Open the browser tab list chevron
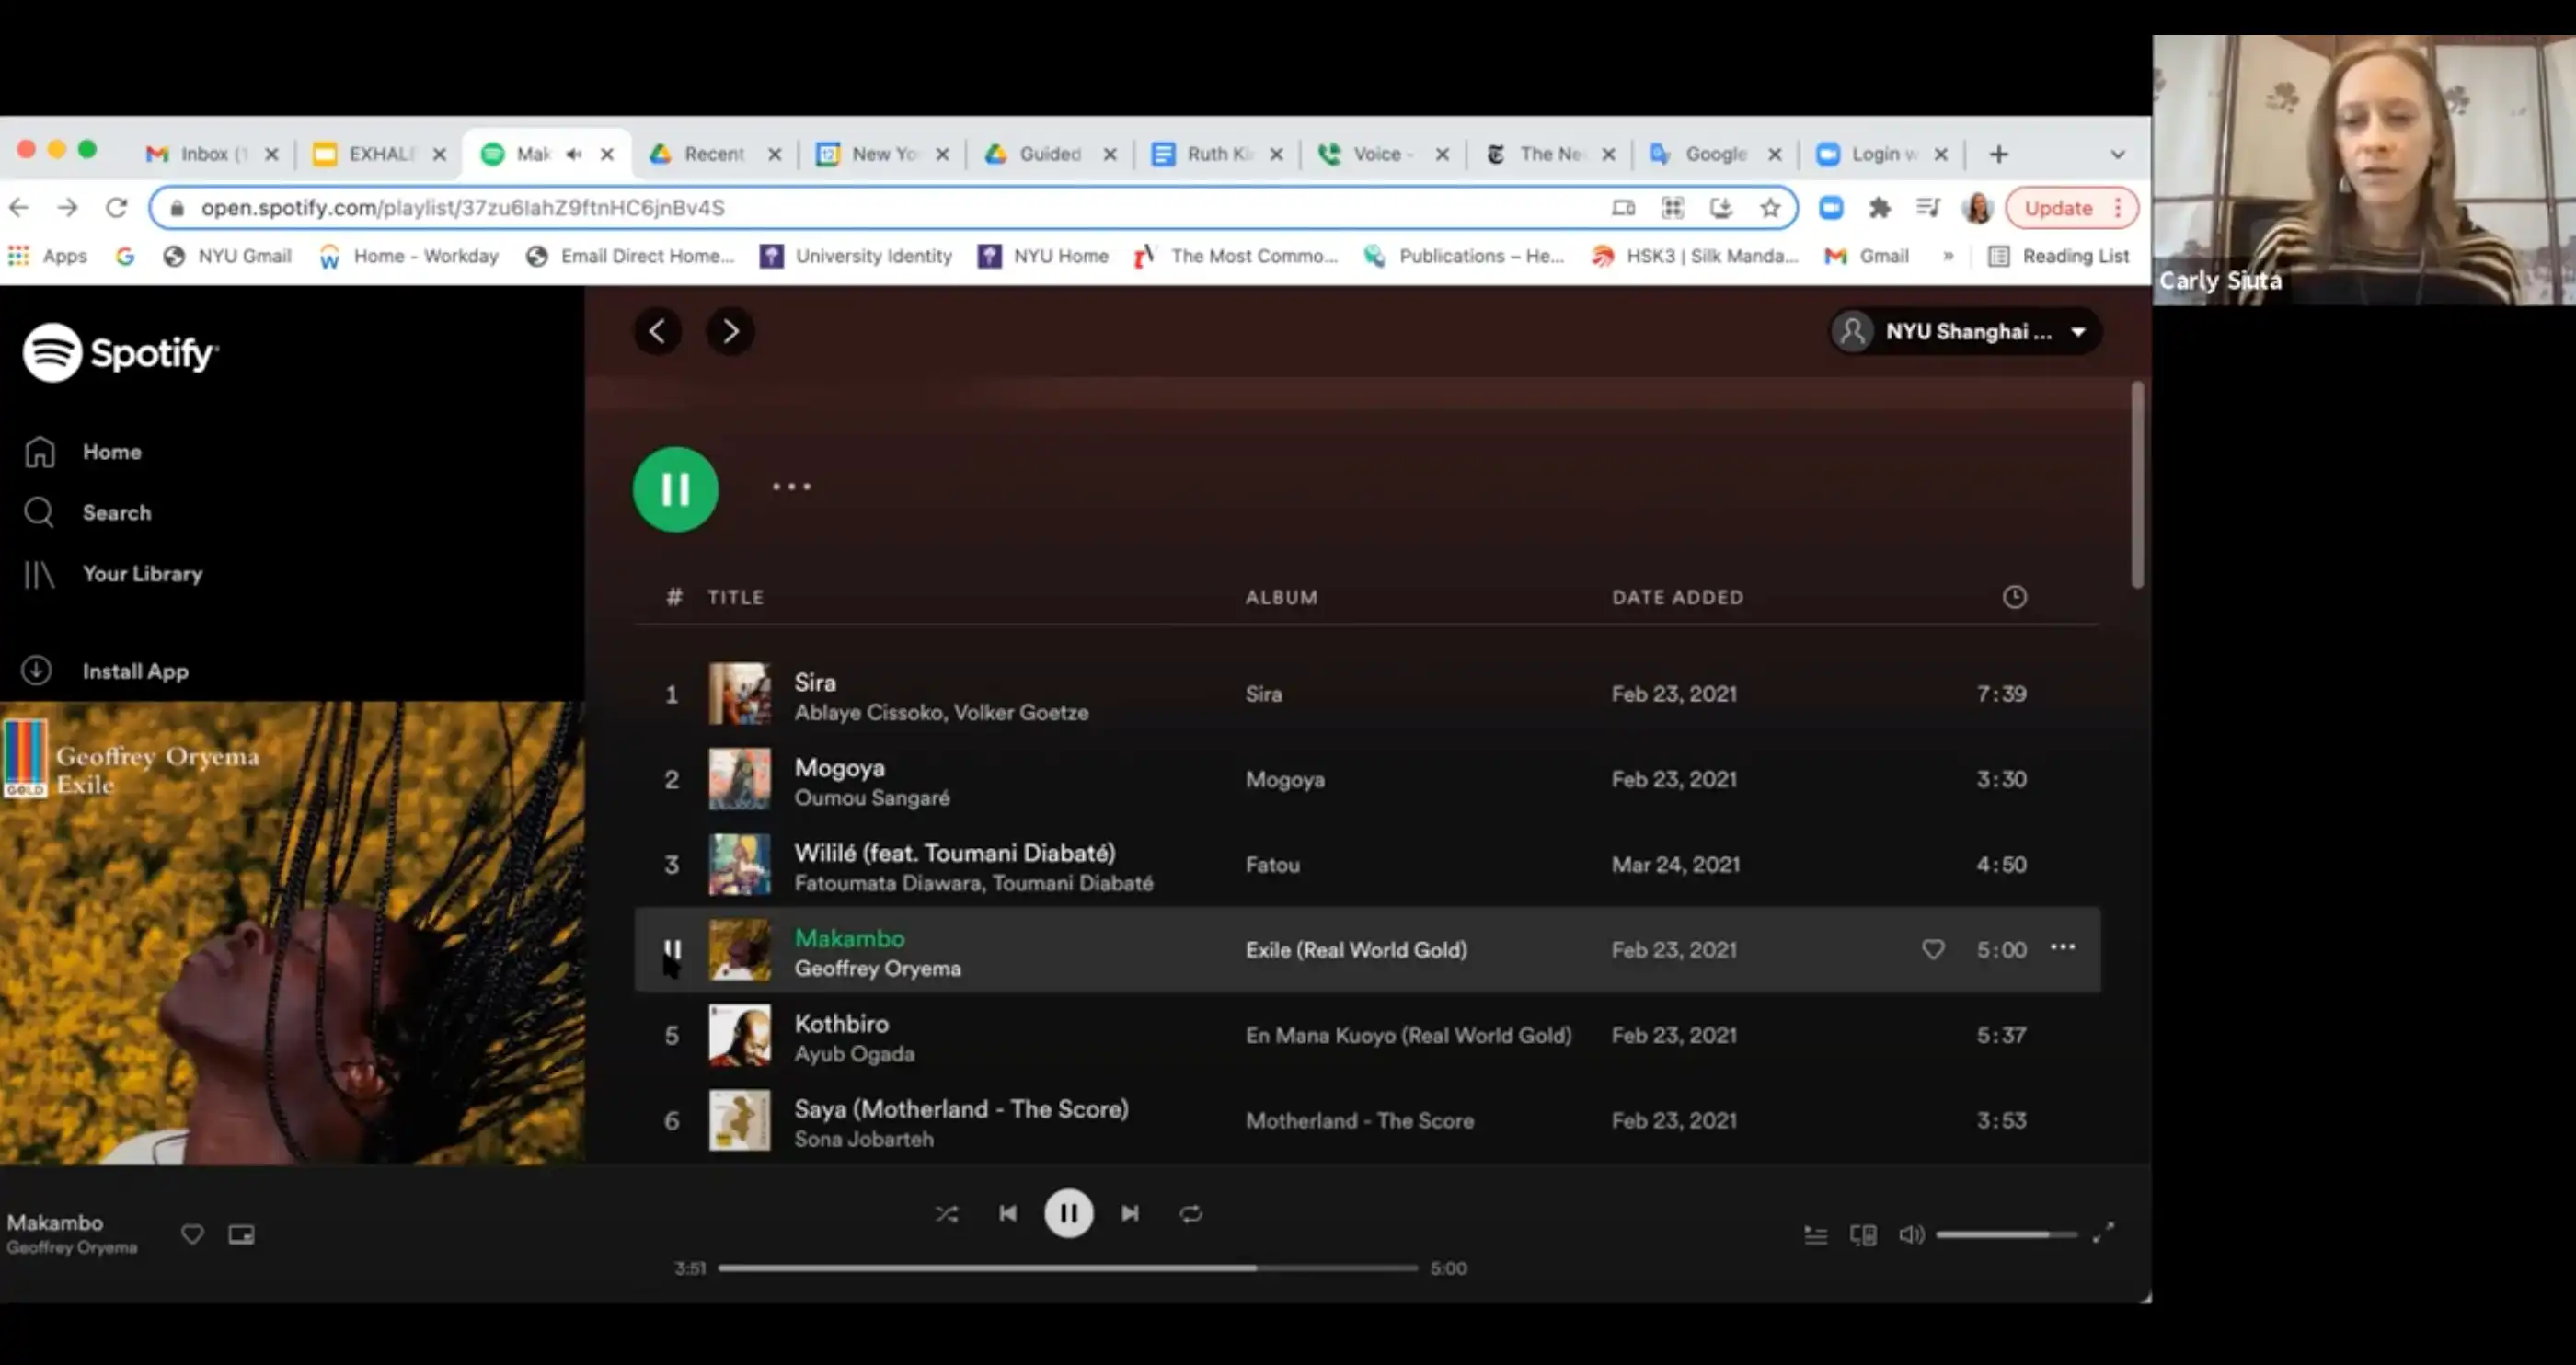The width and height of the screenshot is (2576, 1365). tap(2117, 154)
